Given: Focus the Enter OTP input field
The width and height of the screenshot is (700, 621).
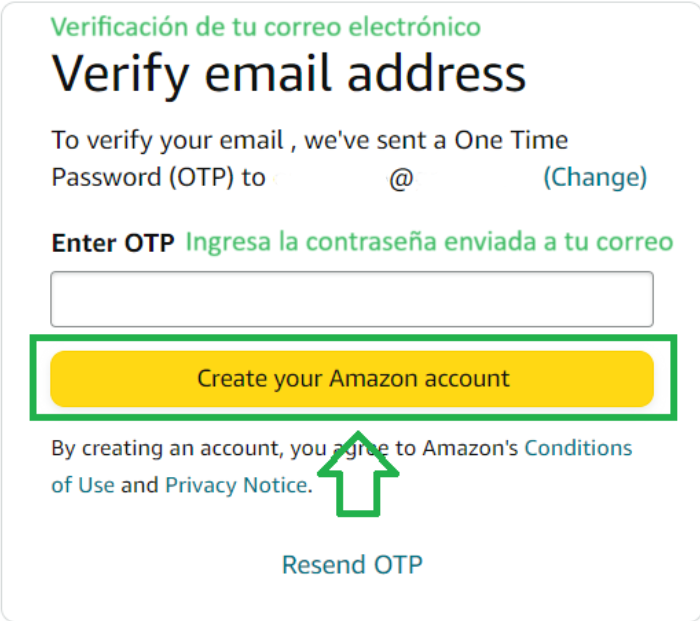Looking at the screenshot, I should coord(352,299).
